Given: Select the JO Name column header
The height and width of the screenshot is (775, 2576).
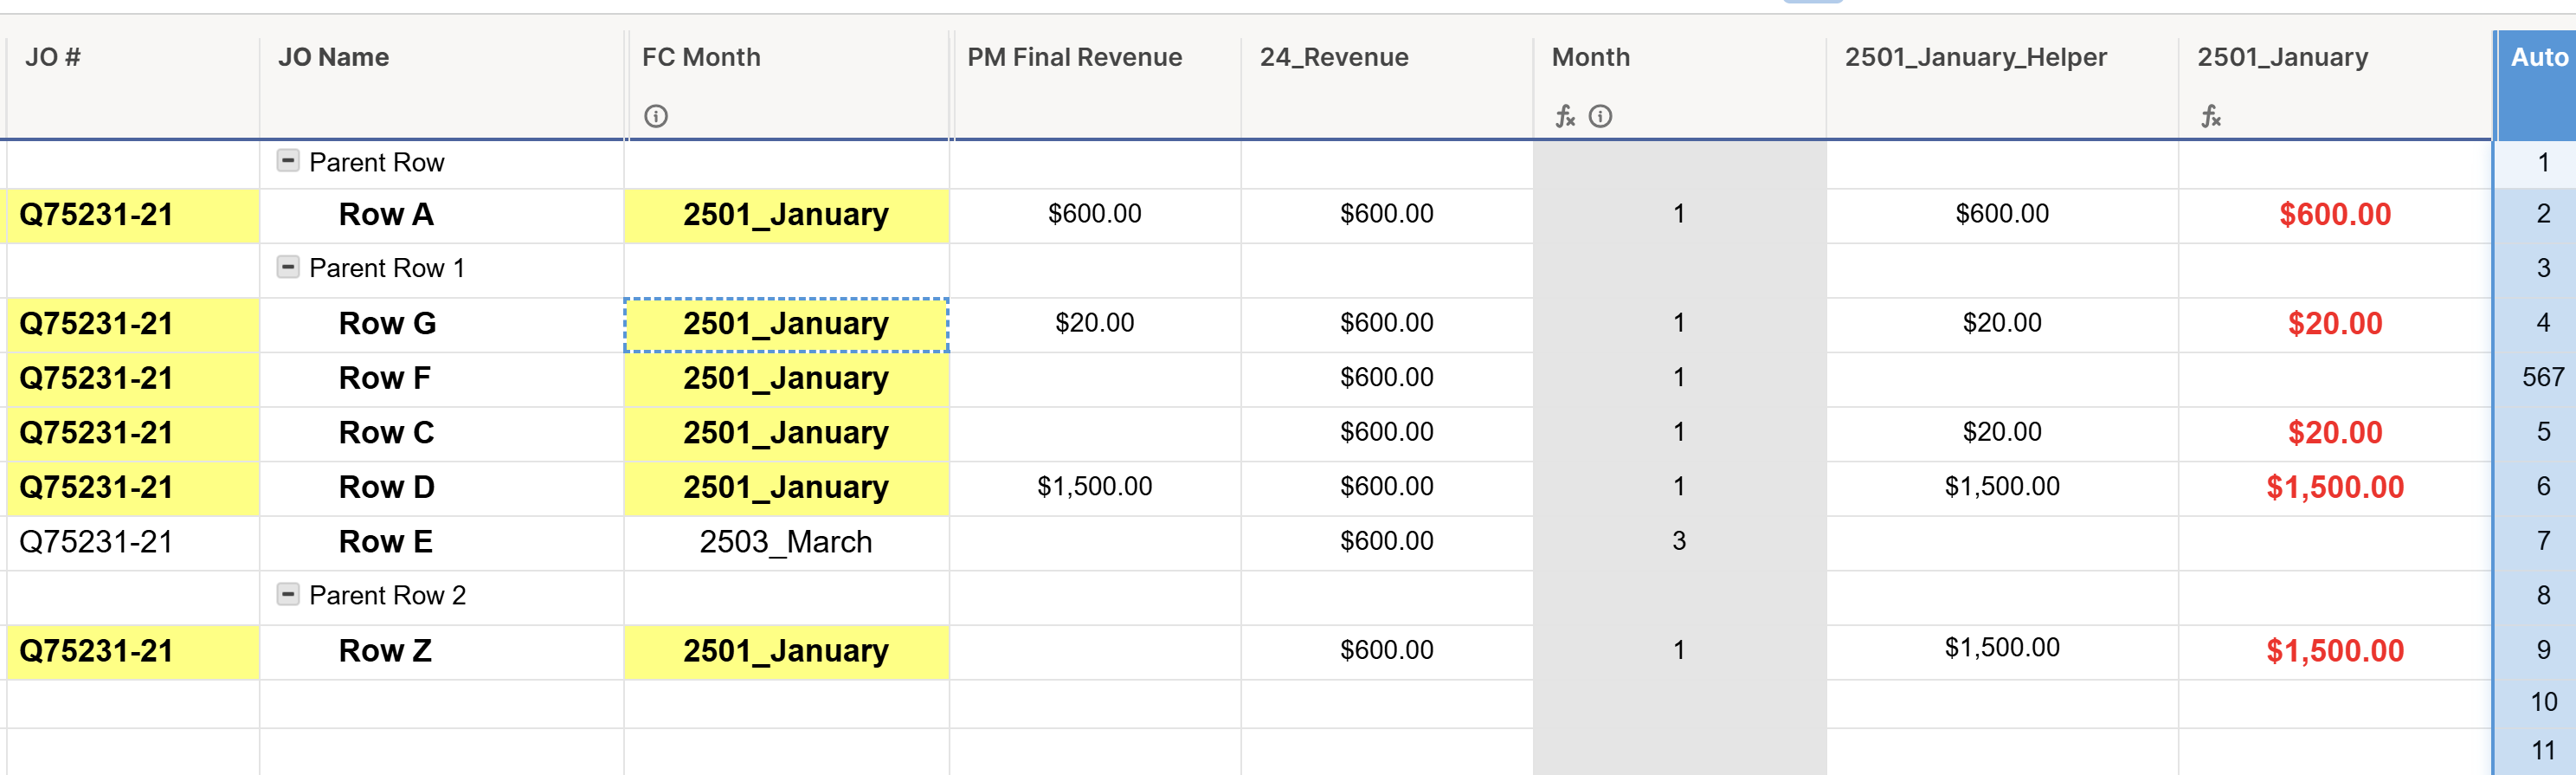Looking at the screenshot, I should click(x=442, y=85).
